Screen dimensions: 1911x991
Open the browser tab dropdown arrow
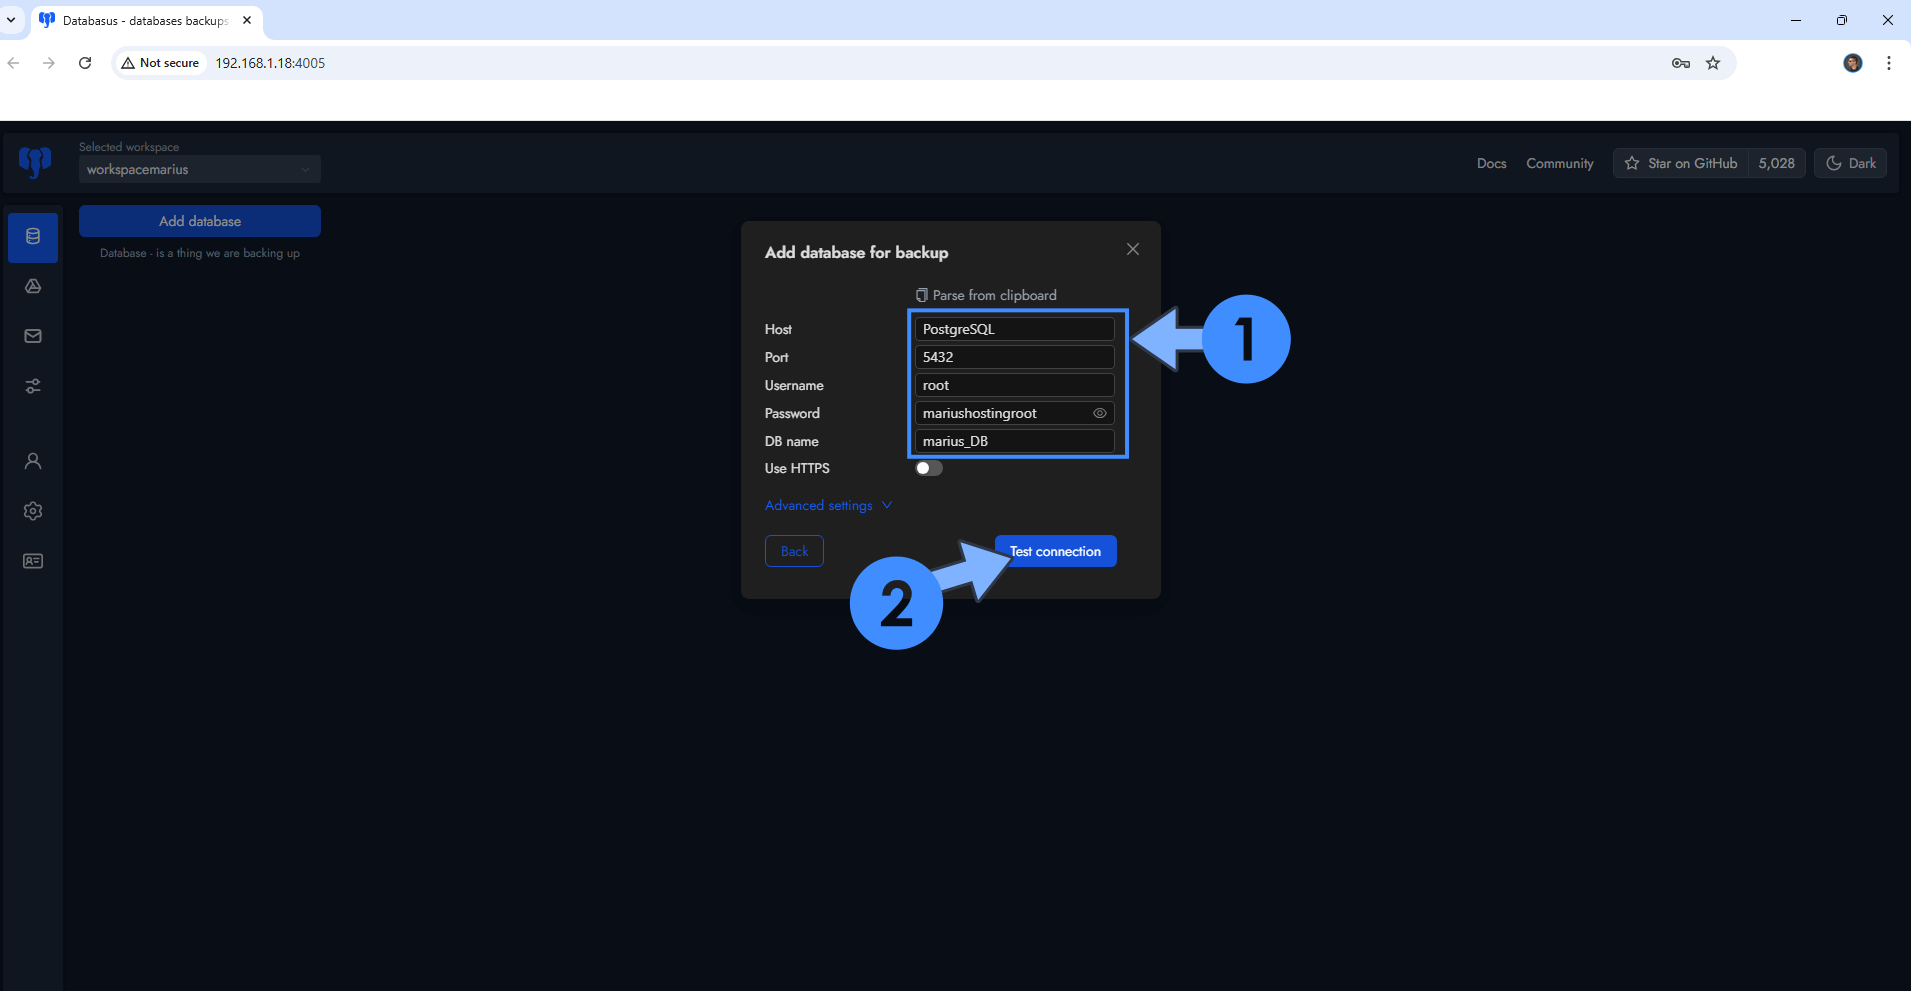(12, 20)
